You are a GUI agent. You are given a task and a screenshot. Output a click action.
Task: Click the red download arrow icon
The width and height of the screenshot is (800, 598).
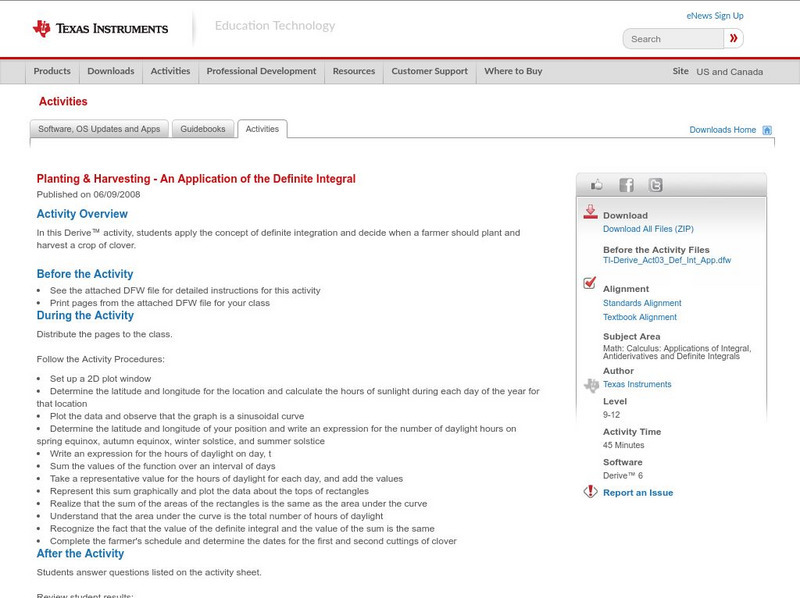tap(590, 212)
